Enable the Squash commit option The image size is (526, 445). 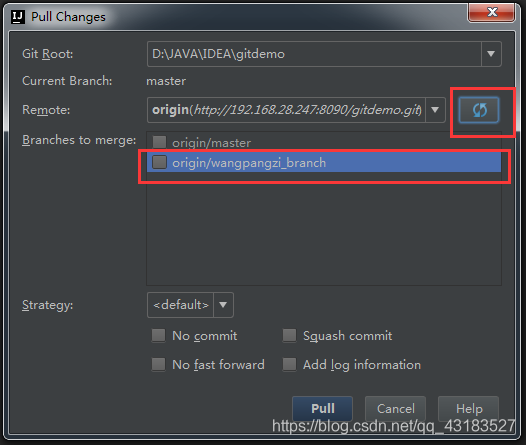coord(289,335)
